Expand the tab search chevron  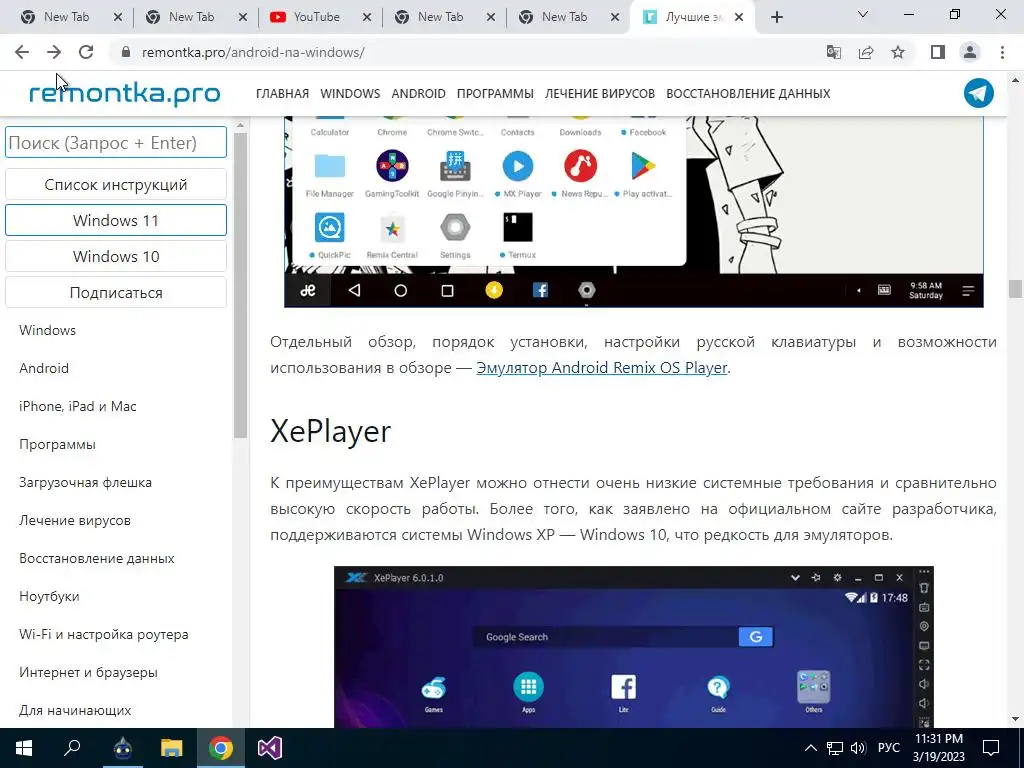tap(863, 14)
